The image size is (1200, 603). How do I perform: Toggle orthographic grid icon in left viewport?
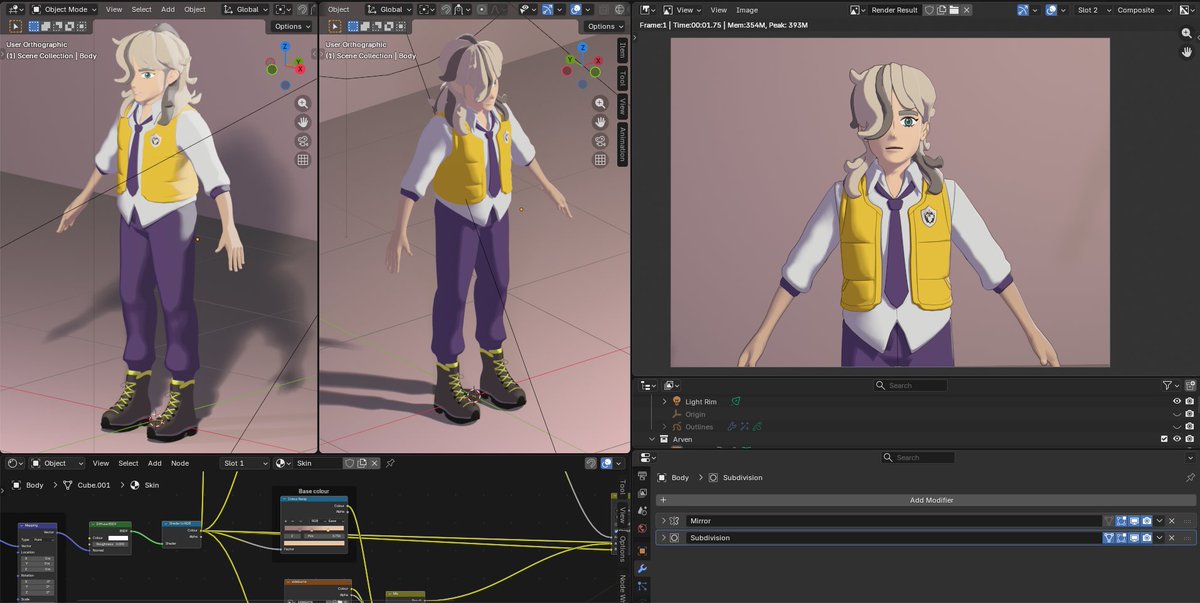pos(303,160)
